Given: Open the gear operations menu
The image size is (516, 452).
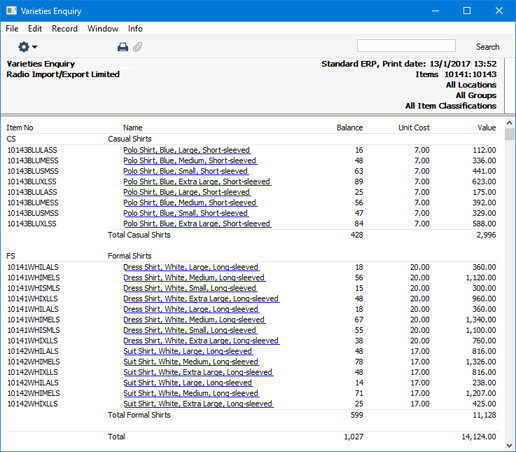Looking at the screenshot, I should coord(27,47).
